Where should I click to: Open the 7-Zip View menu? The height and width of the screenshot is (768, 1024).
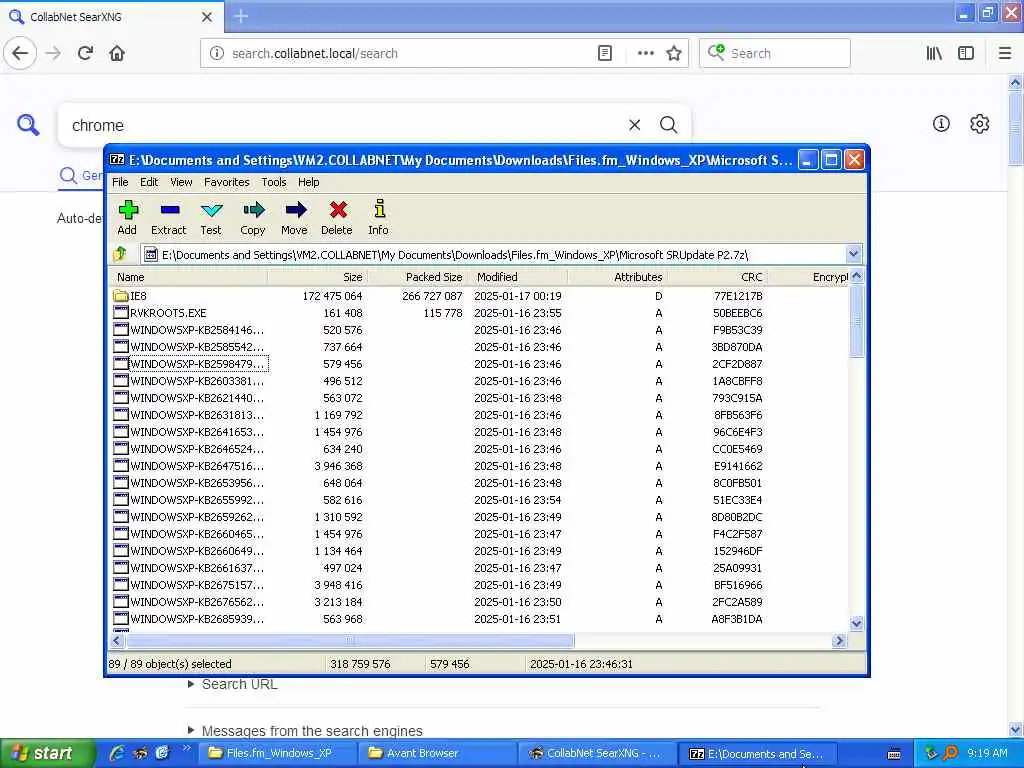181,182
